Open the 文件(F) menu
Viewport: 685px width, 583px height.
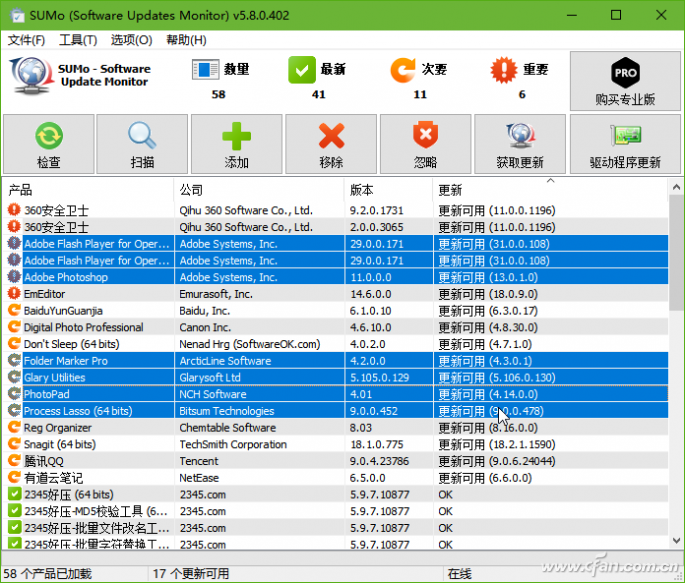[x=27, y=40]
